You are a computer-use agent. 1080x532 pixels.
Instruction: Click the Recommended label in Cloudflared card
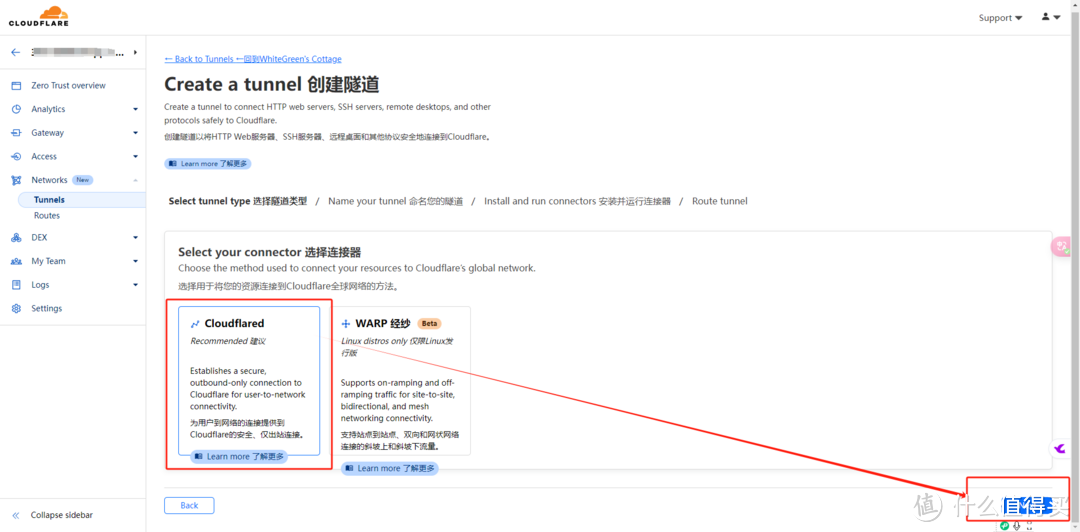(x=228, y=341)
